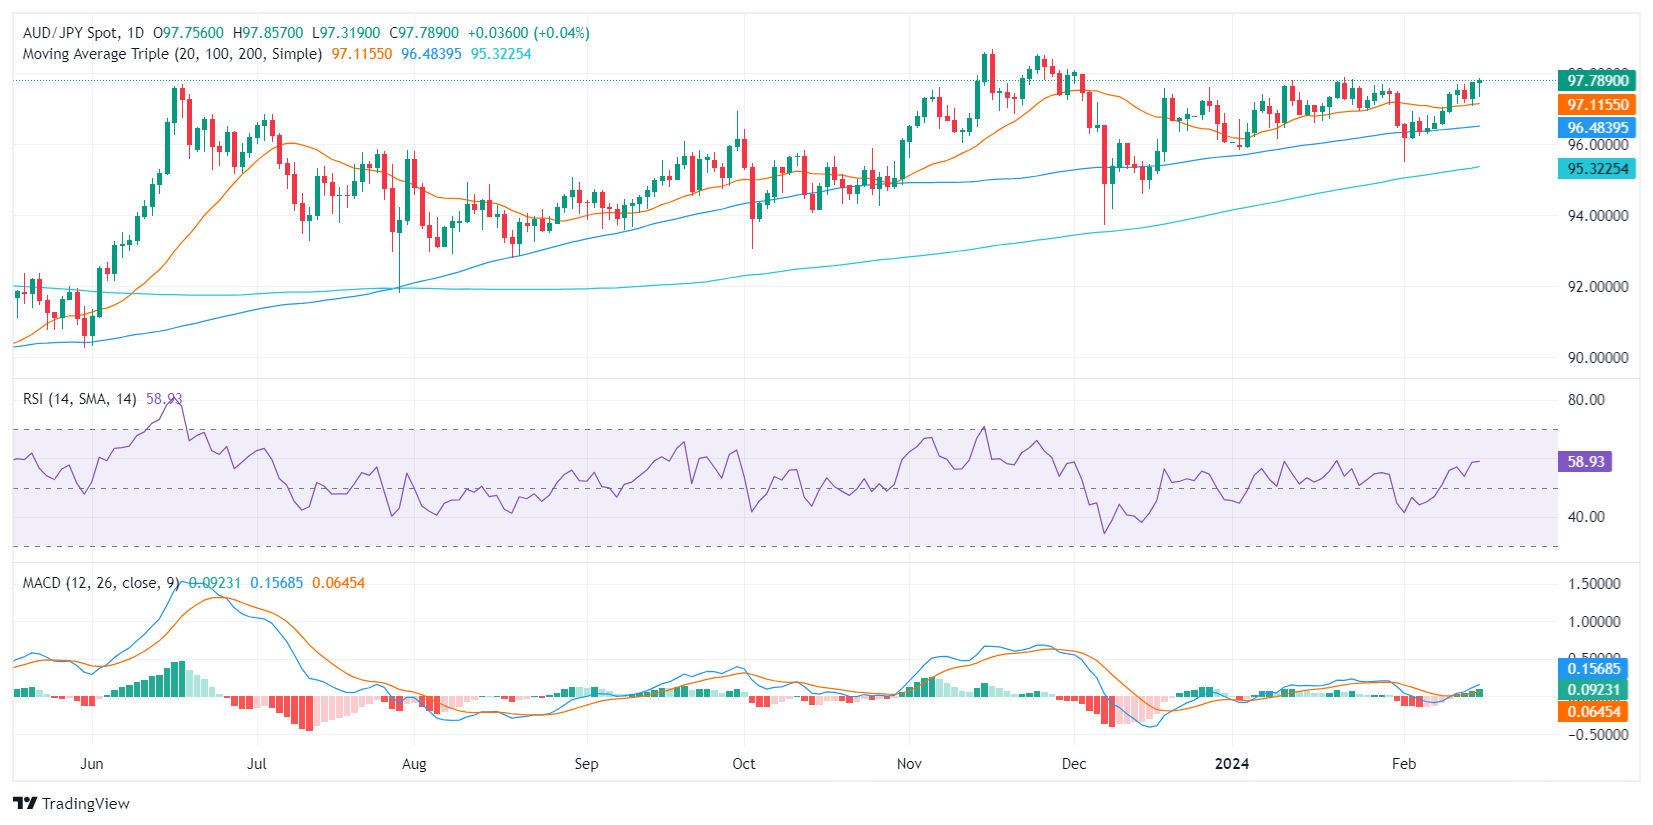Select the Moving Average Triple indicator label

click(172, 54)
